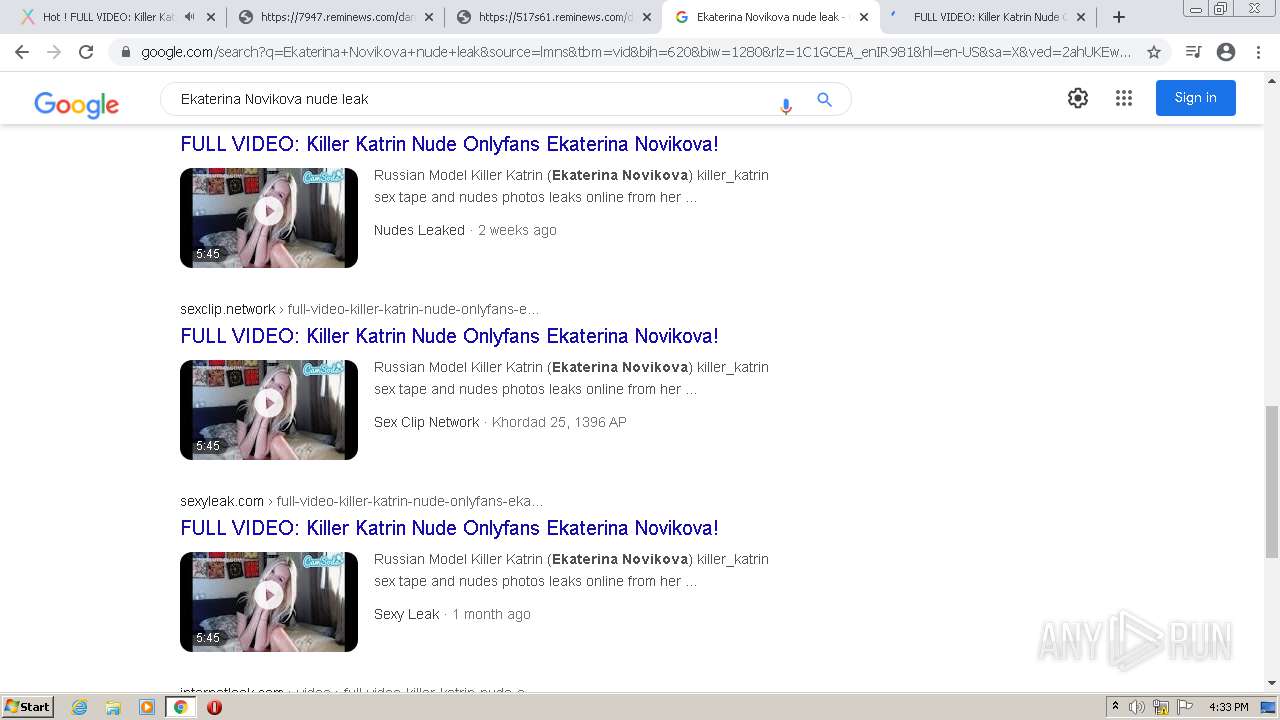
Task: Show hidden system tray icons
Action: coord(1115,707)
